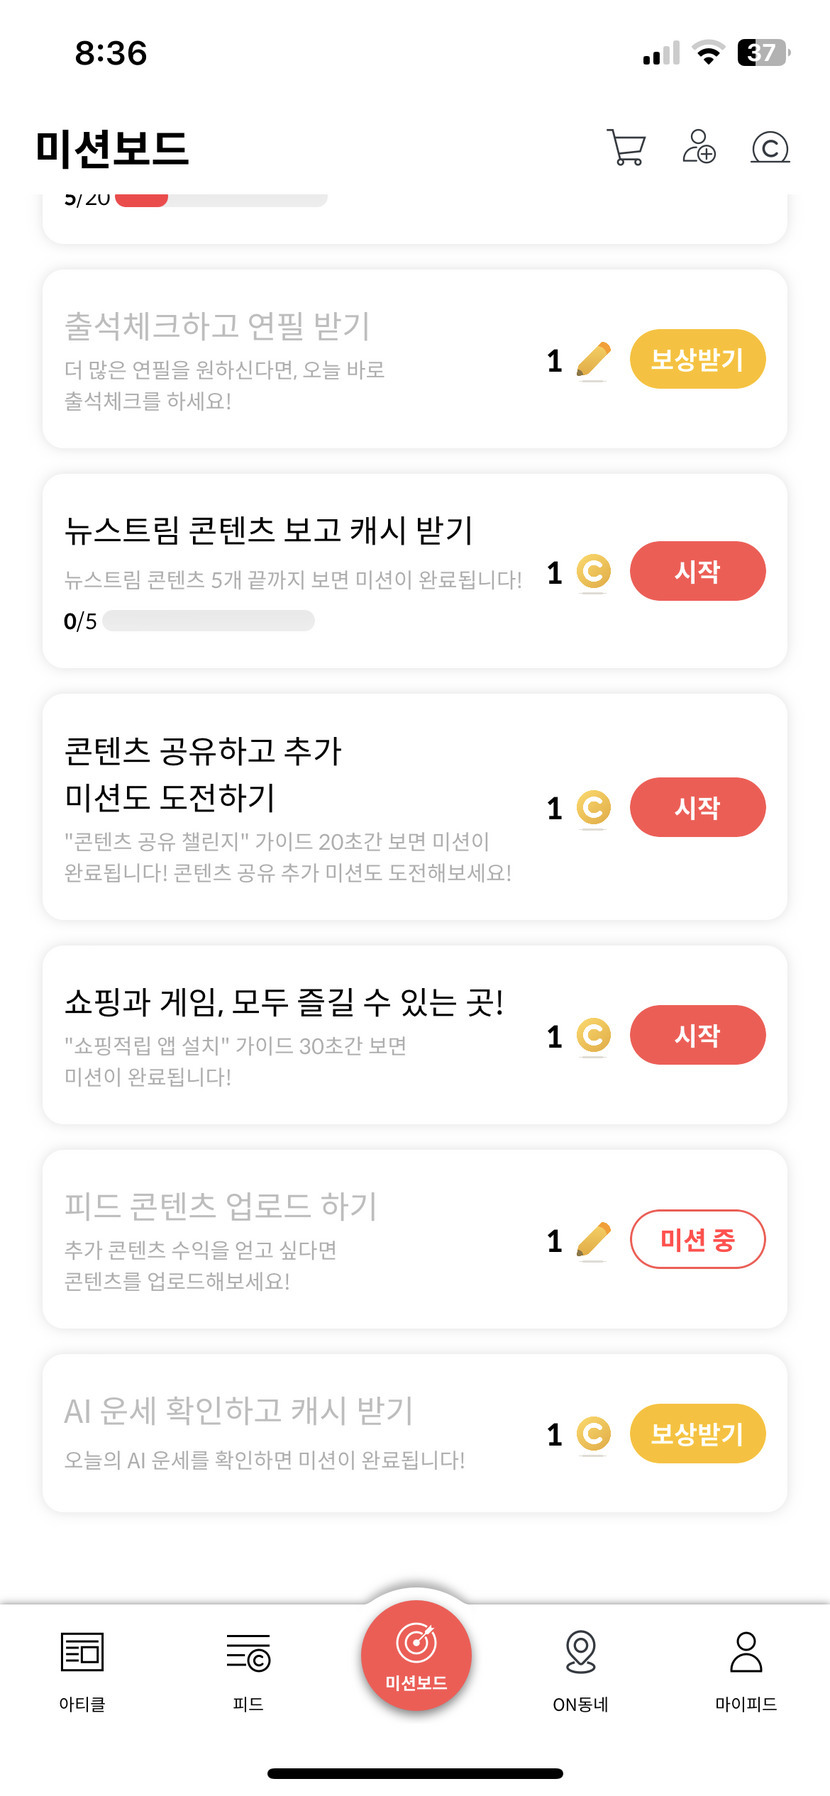Open the 아티클 tab

[x=82, y=1664]
